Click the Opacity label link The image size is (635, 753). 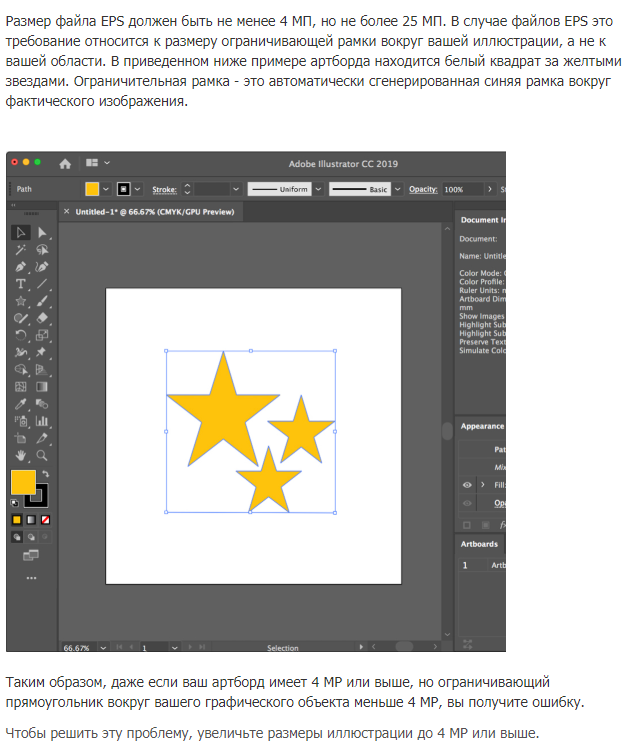click(423, 189)
